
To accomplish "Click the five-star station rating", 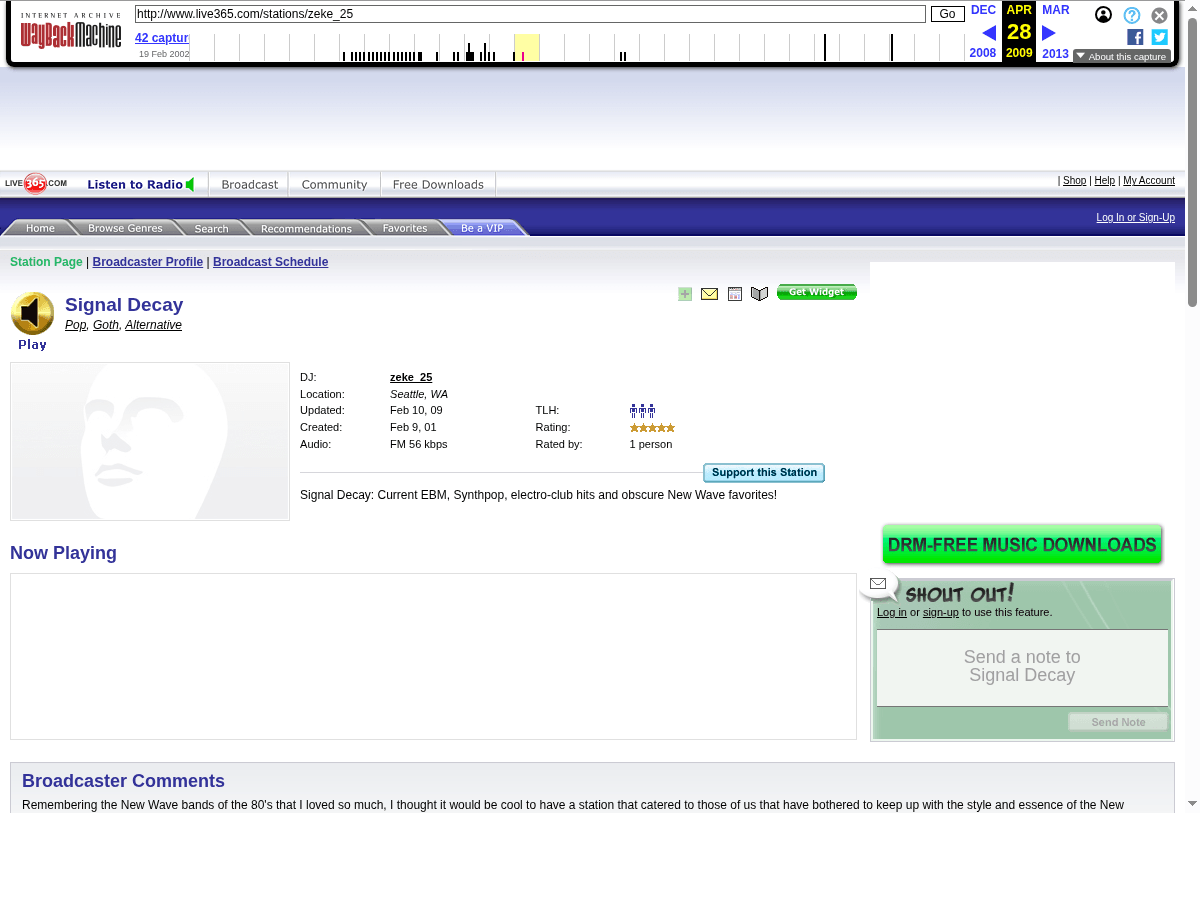I will point(652,427).
